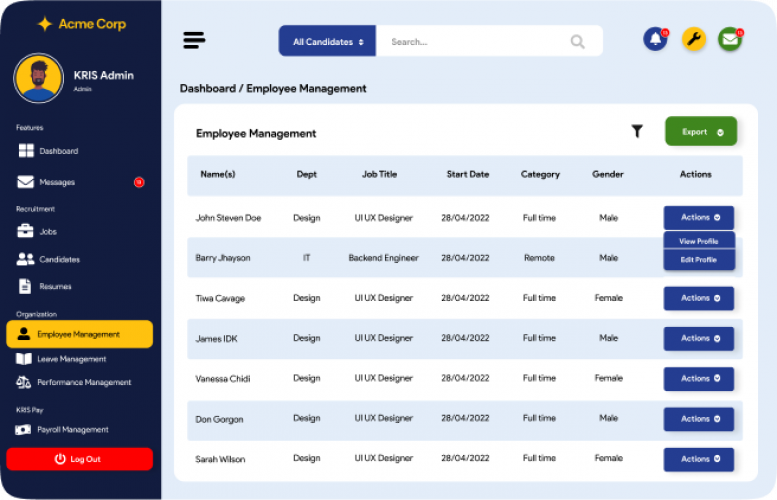Open Payroll Management in the sidebar
Screen dimensions: 777x500
(x=72, y=430)
